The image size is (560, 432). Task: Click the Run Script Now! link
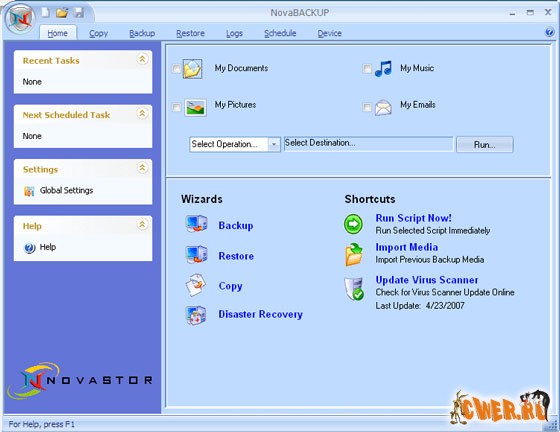point(413,218)
